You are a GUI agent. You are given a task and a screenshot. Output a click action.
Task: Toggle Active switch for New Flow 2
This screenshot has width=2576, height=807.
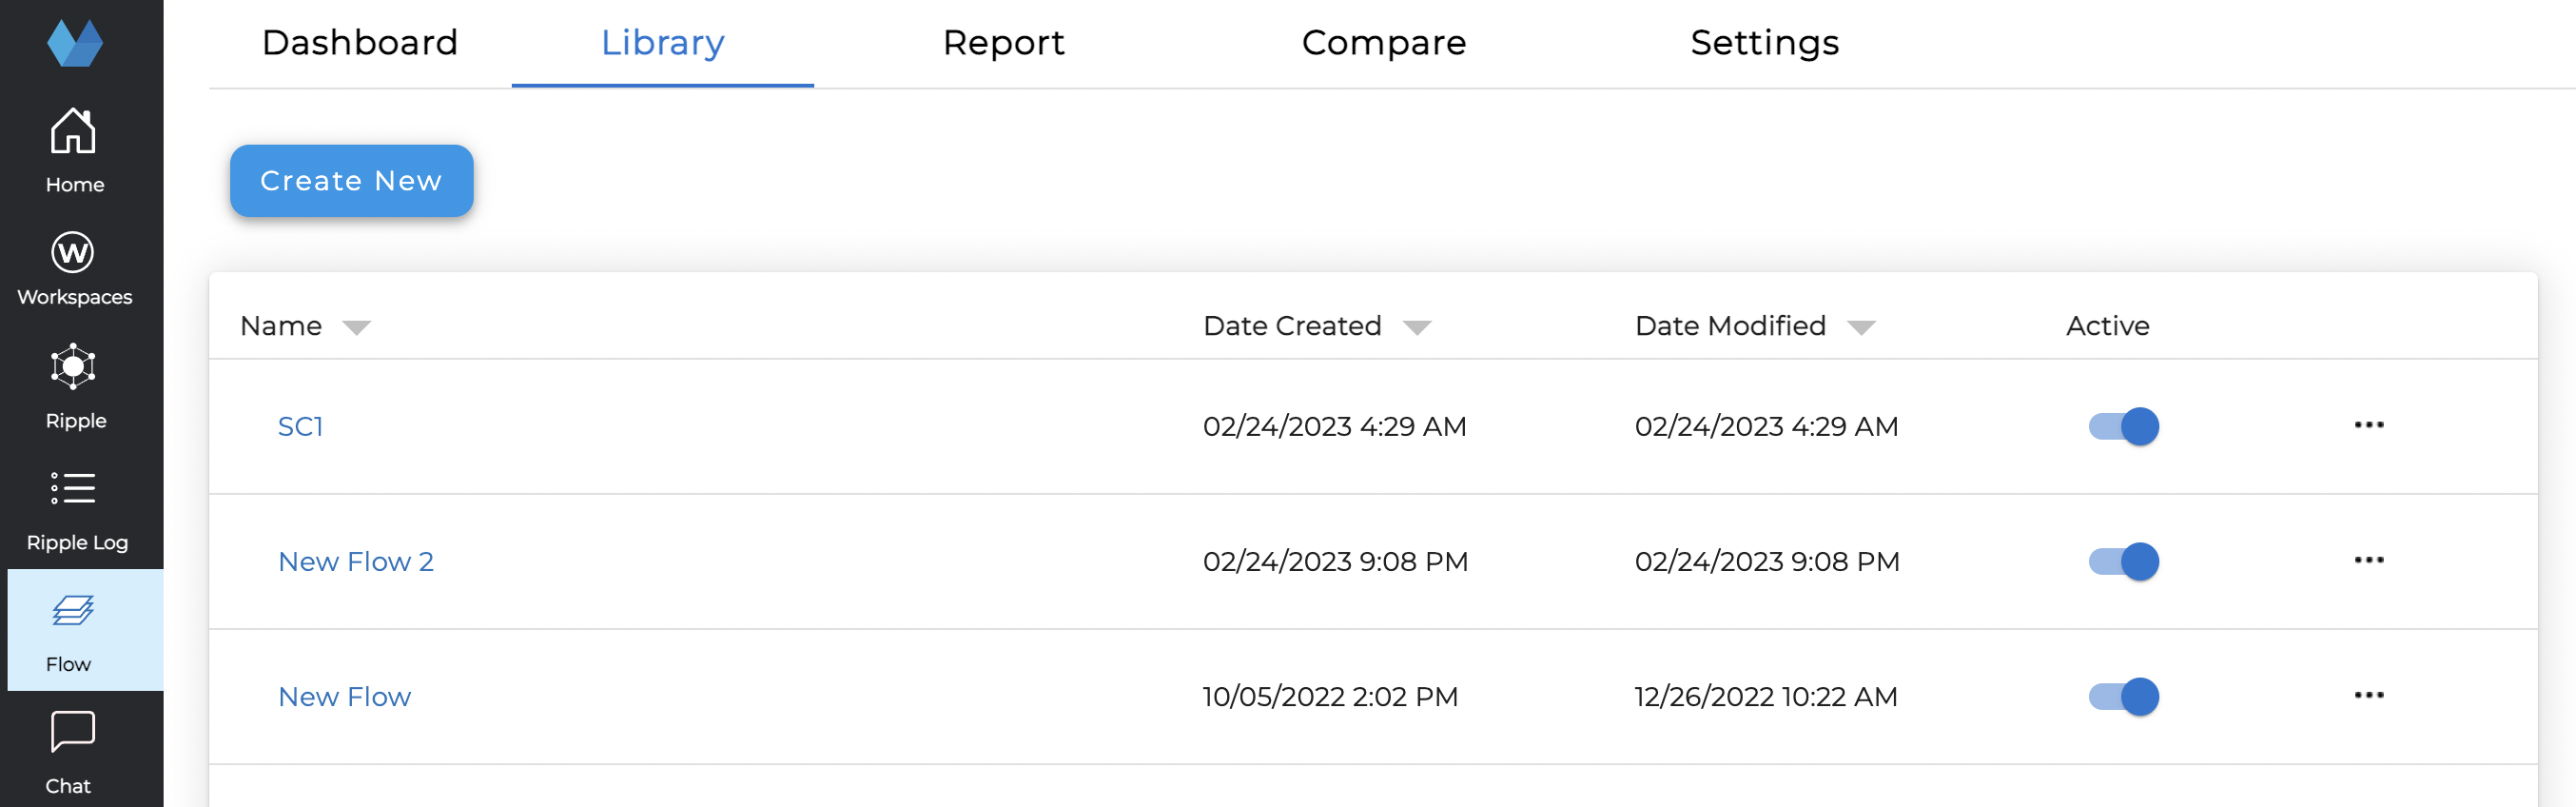(x=2124, y=562)
